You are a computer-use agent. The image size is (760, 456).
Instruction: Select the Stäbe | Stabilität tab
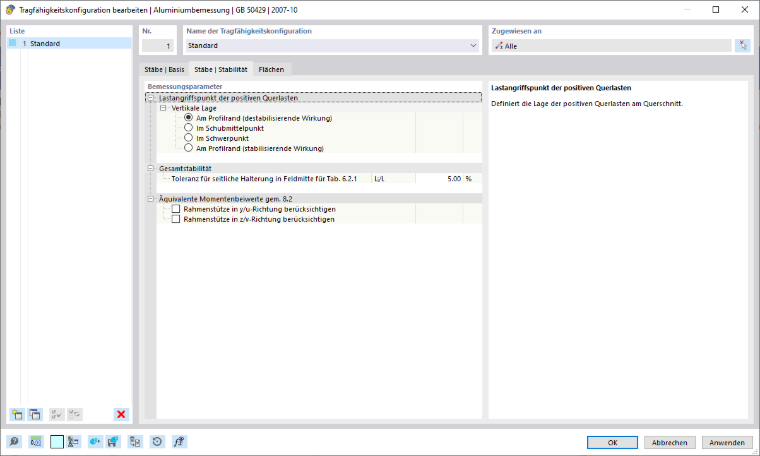(x=221, y=69)
